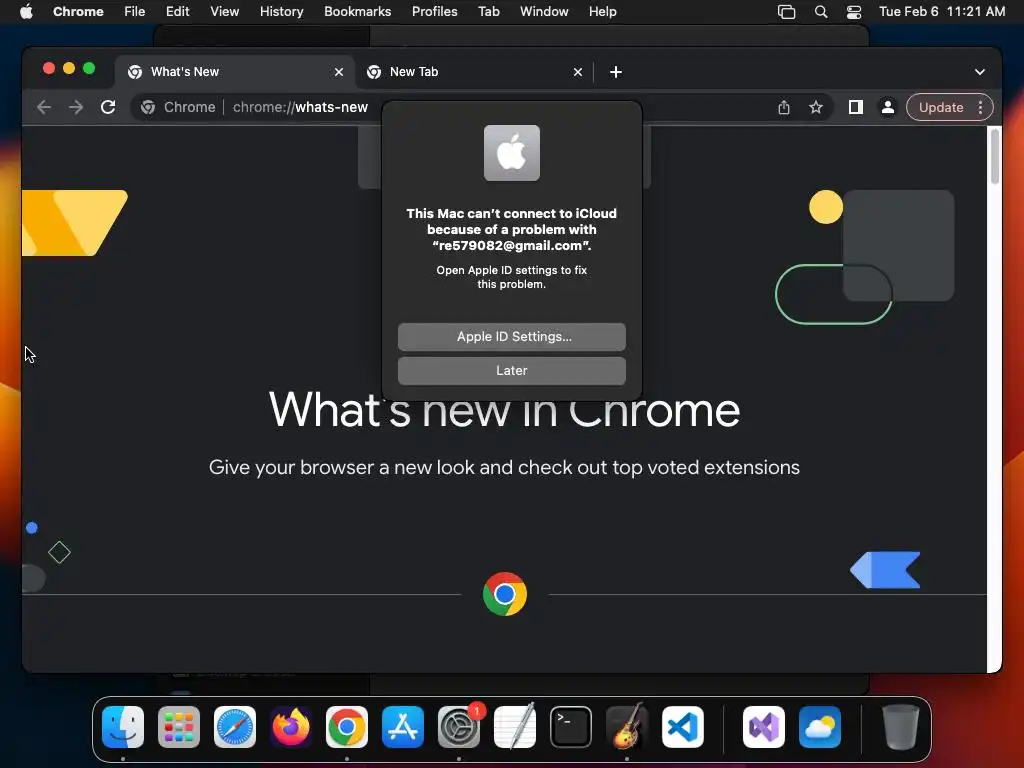Launch Terminal from the Dock

(x=571, y=727)
